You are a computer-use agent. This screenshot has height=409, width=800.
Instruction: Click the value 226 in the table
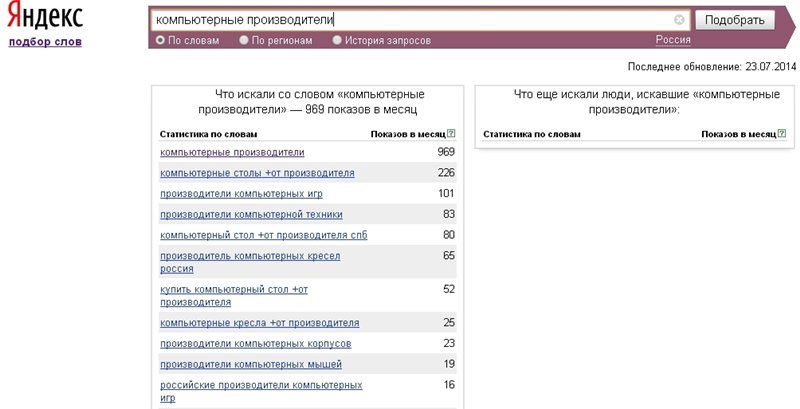point(446,173)
